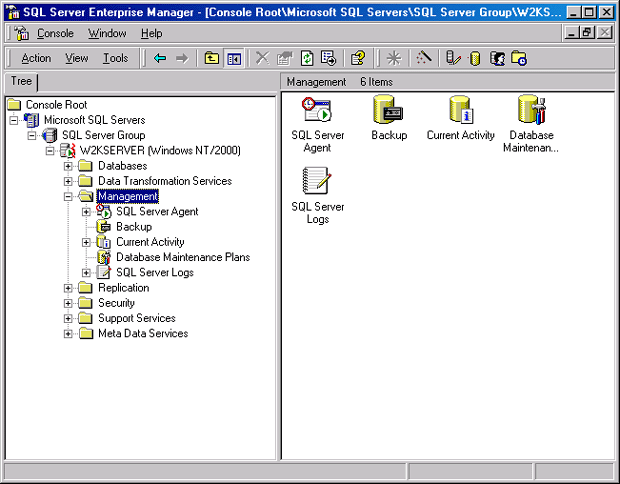Select Security label in tree
Image resolution: width=620 pixels, height=484 pixels.
pyautogui.click(x=116, y=303)
